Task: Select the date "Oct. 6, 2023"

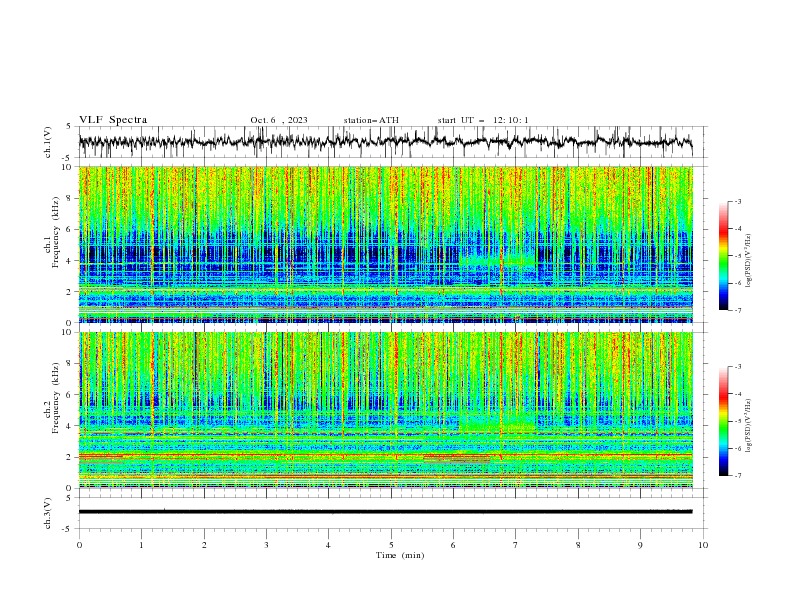Action: (279, 120)
